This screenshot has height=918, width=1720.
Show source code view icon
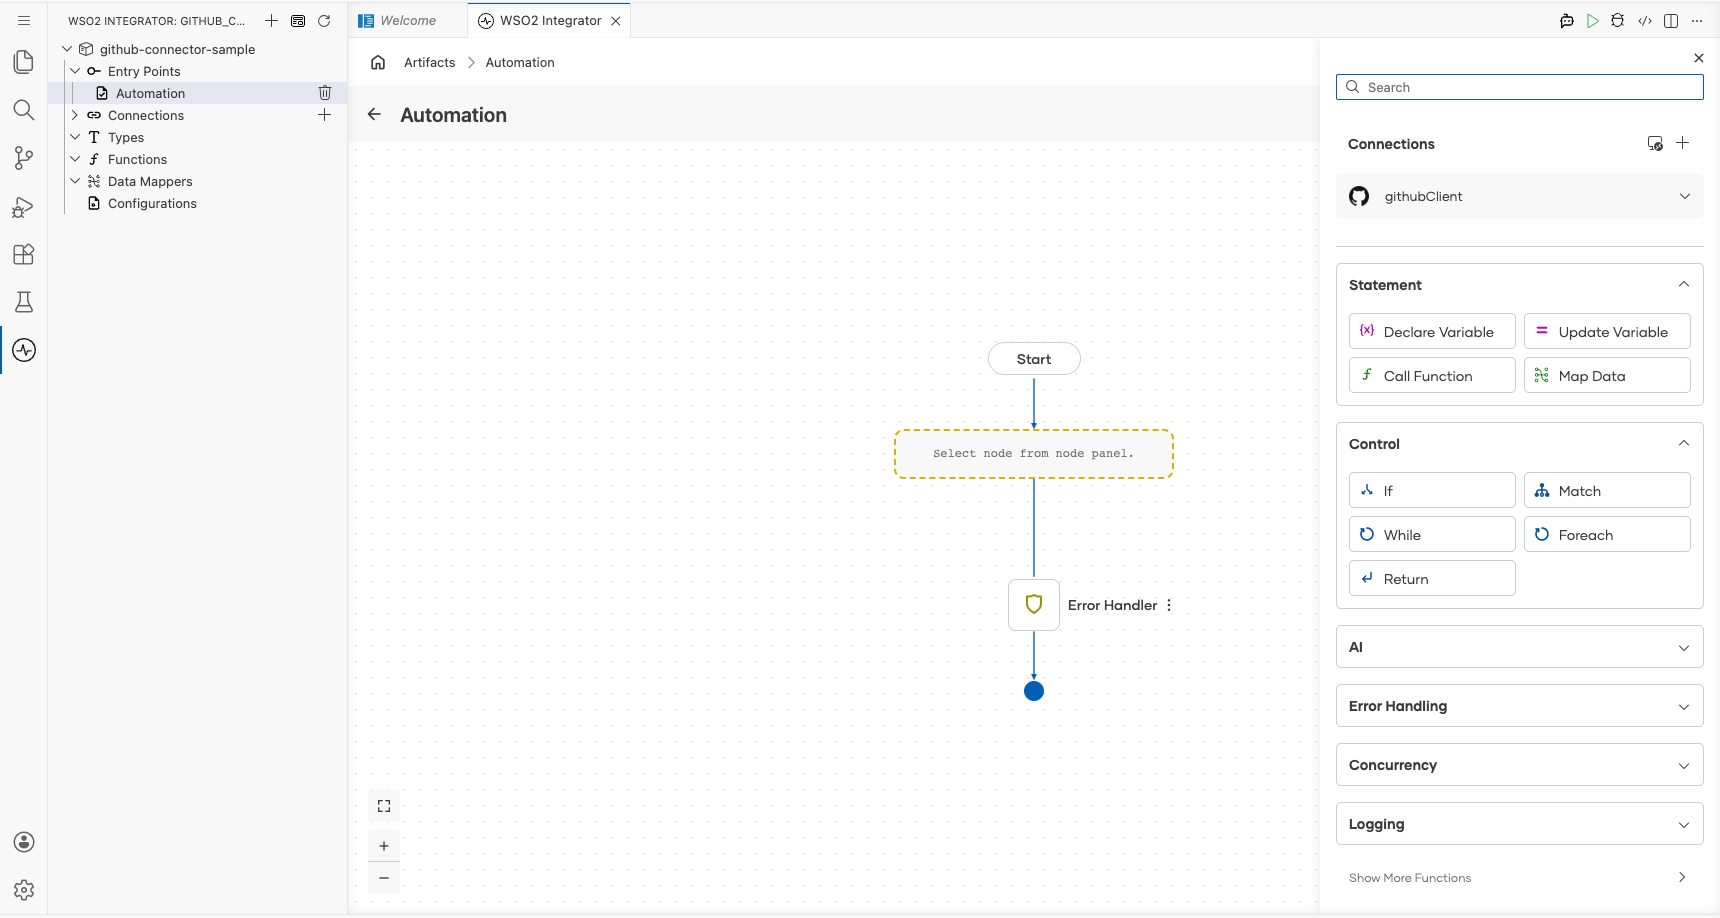pos(1645,20)
